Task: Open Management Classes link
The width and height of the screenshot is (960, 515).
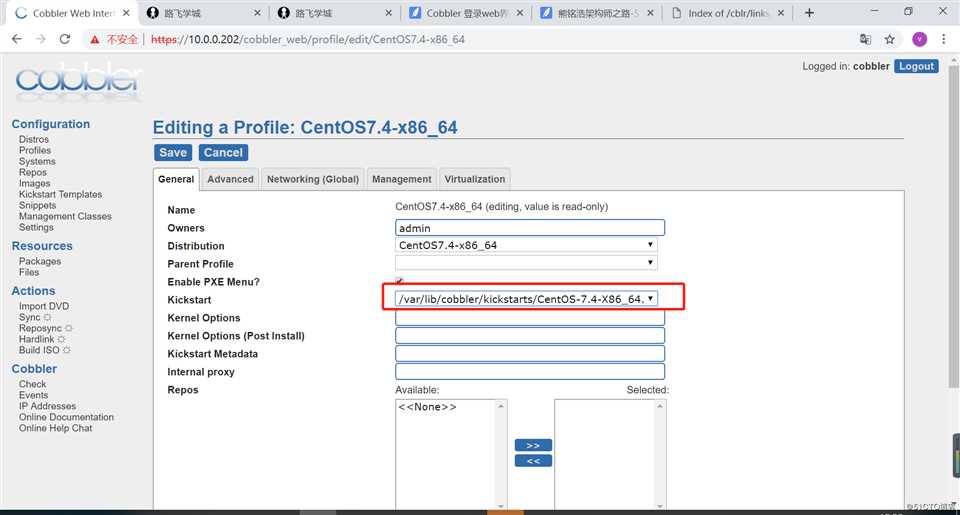Action: 65,217
